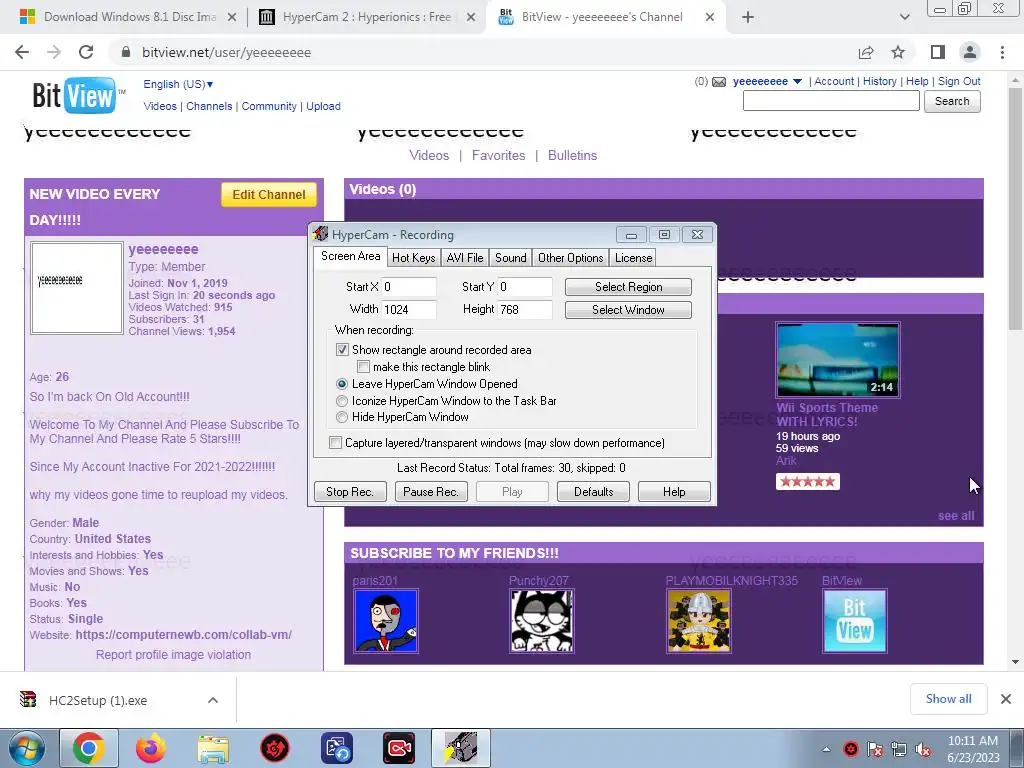Open Chrome three-dot menu
The height and width of the screenshot is (768, 1024).
click(x=1002, y=52)
